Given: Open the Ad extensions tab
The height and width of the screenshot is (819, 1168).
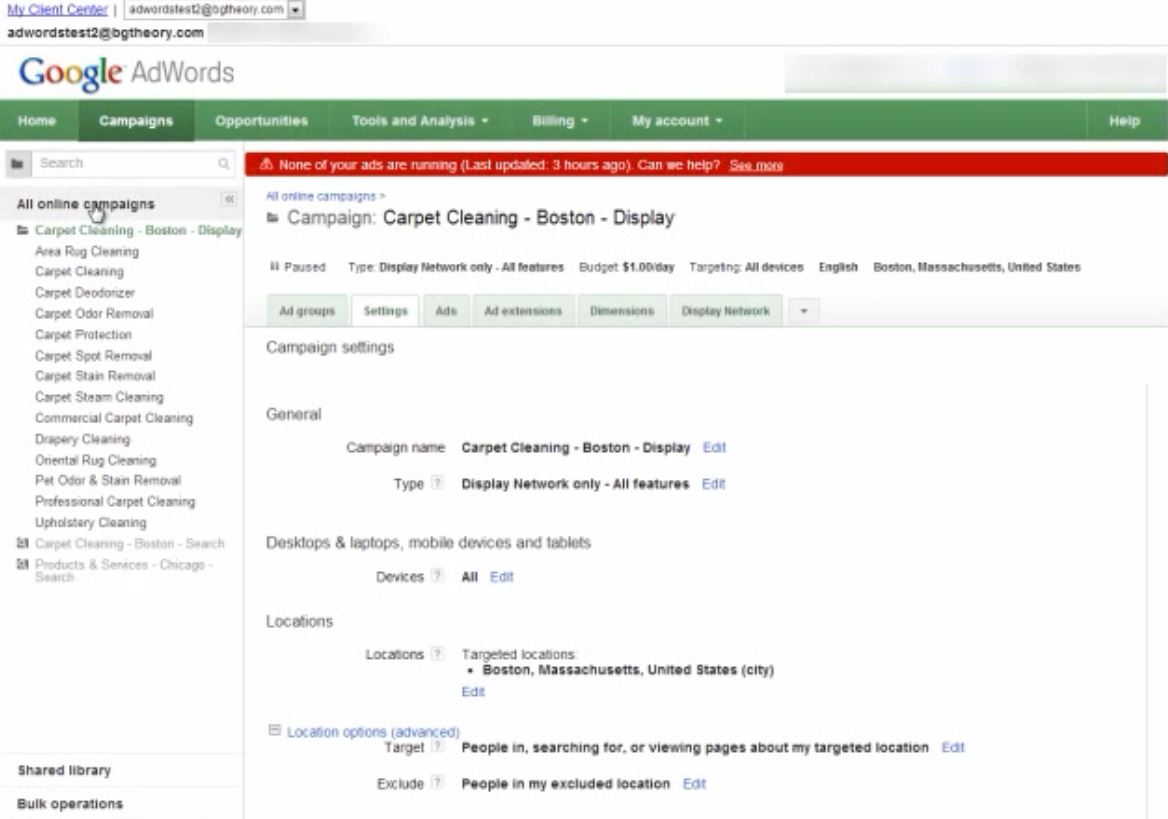Looking at the screenshot, I should click(523, 311).
